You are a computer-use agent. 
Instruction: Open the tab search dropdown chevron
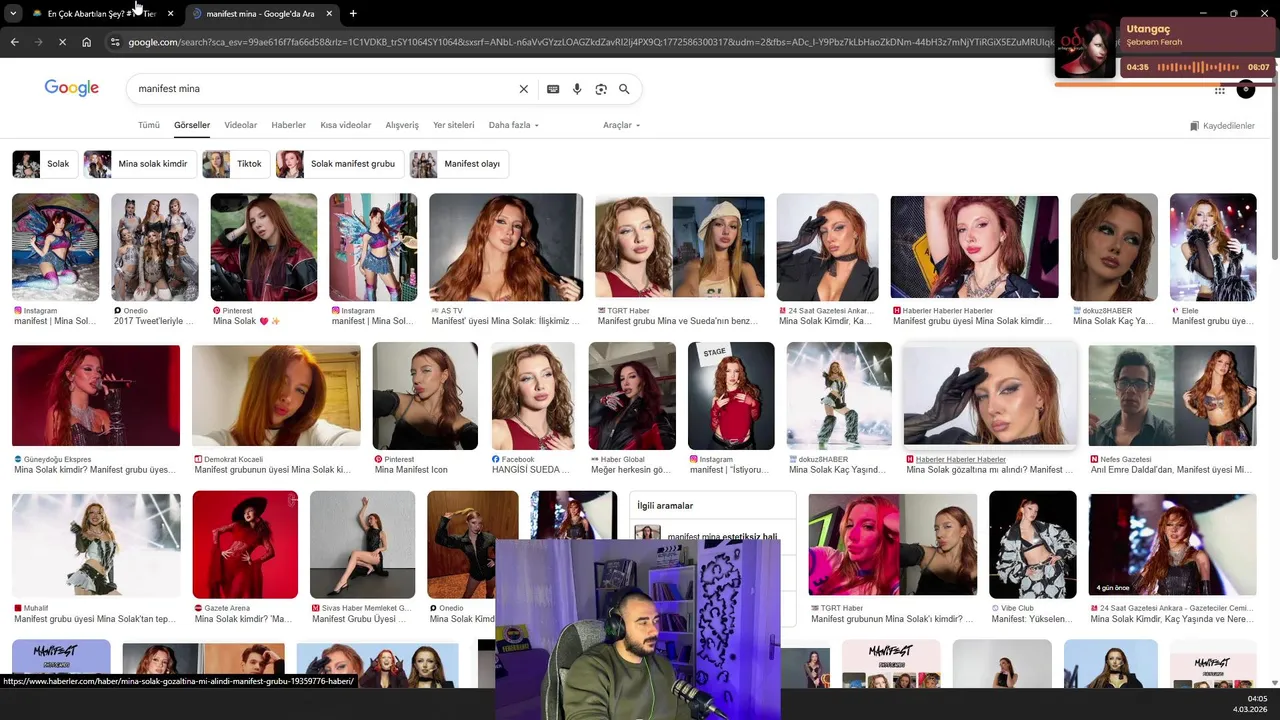click(x=12, y=13)
